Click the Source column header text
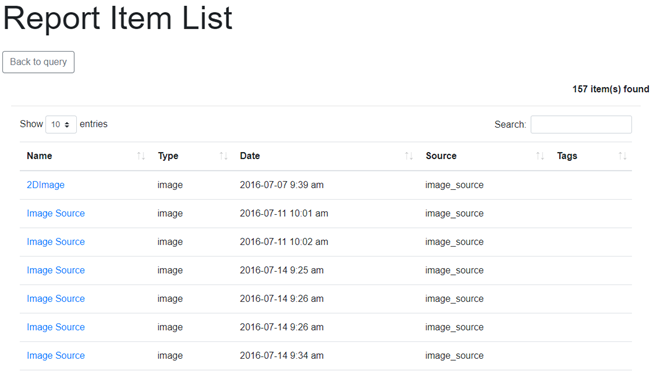The image size is (650, 376). (441, 156)
